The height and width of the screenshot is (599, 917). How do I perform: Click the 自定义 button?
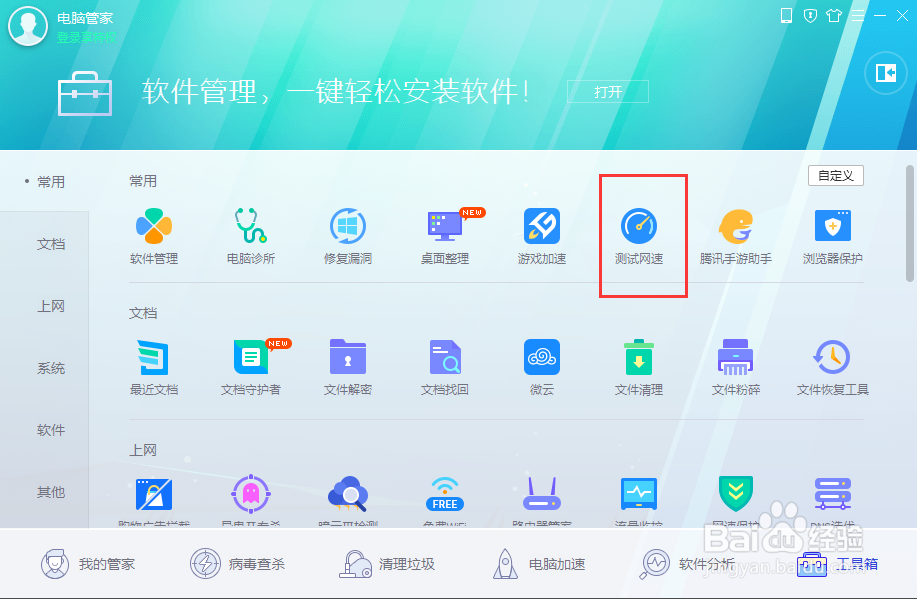click(x=836, y=175)
